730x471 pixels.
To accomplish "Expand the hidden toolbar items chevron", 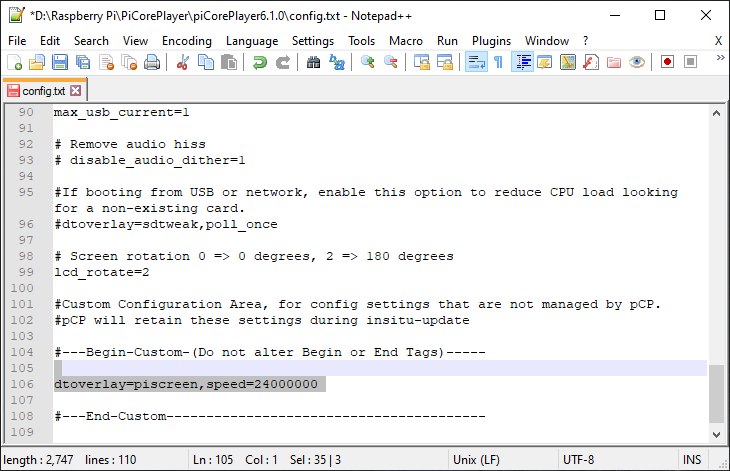I will pyautogui.click(x=720, y=58).
